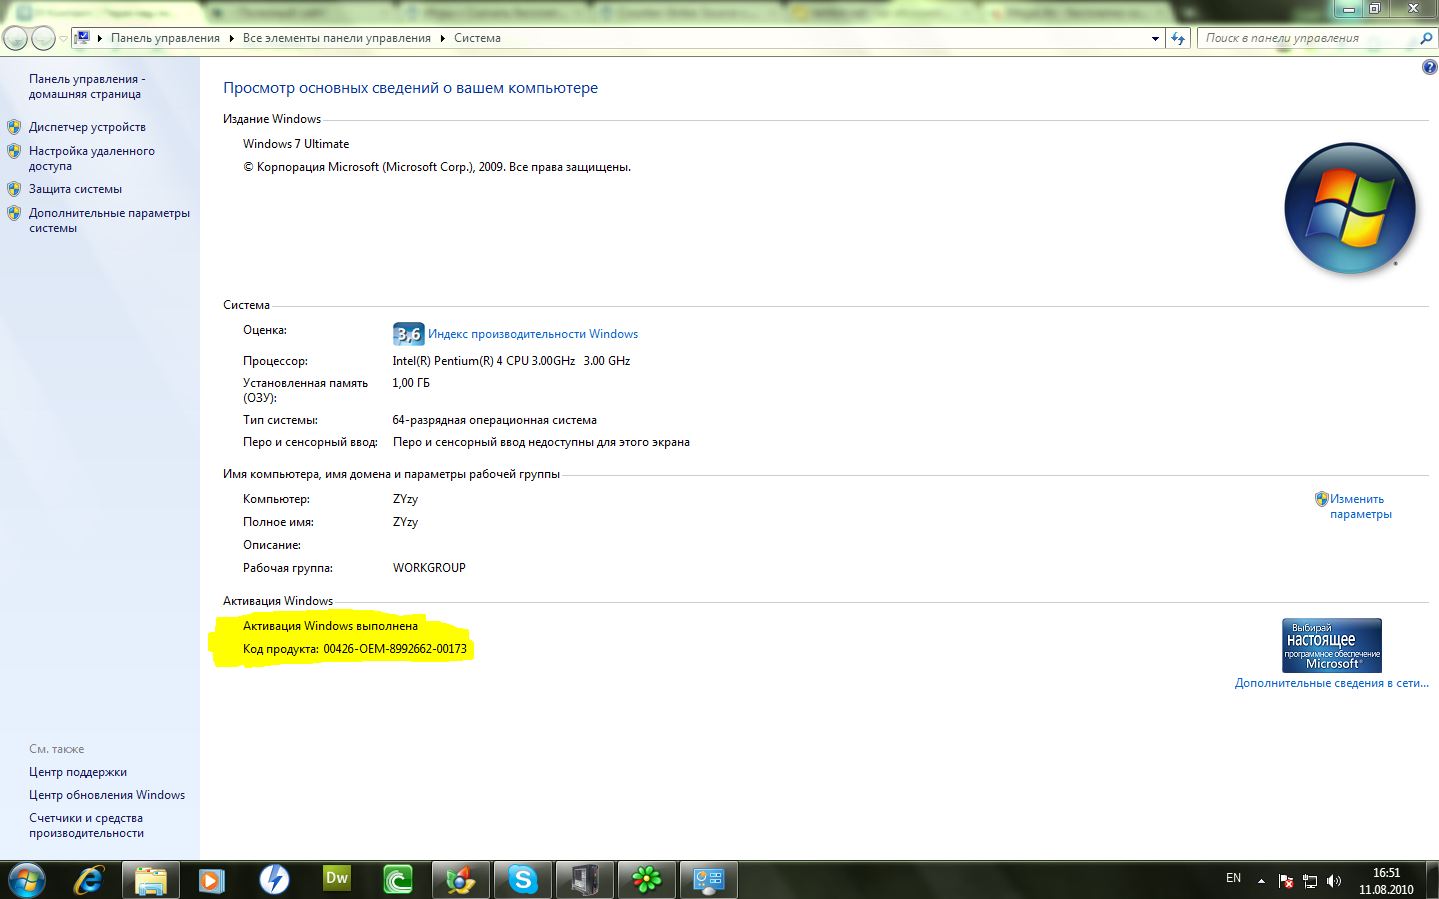The image size is (1439, 899).
Task: Open Центр обновления Windows link
Action: tap(107, 795)
